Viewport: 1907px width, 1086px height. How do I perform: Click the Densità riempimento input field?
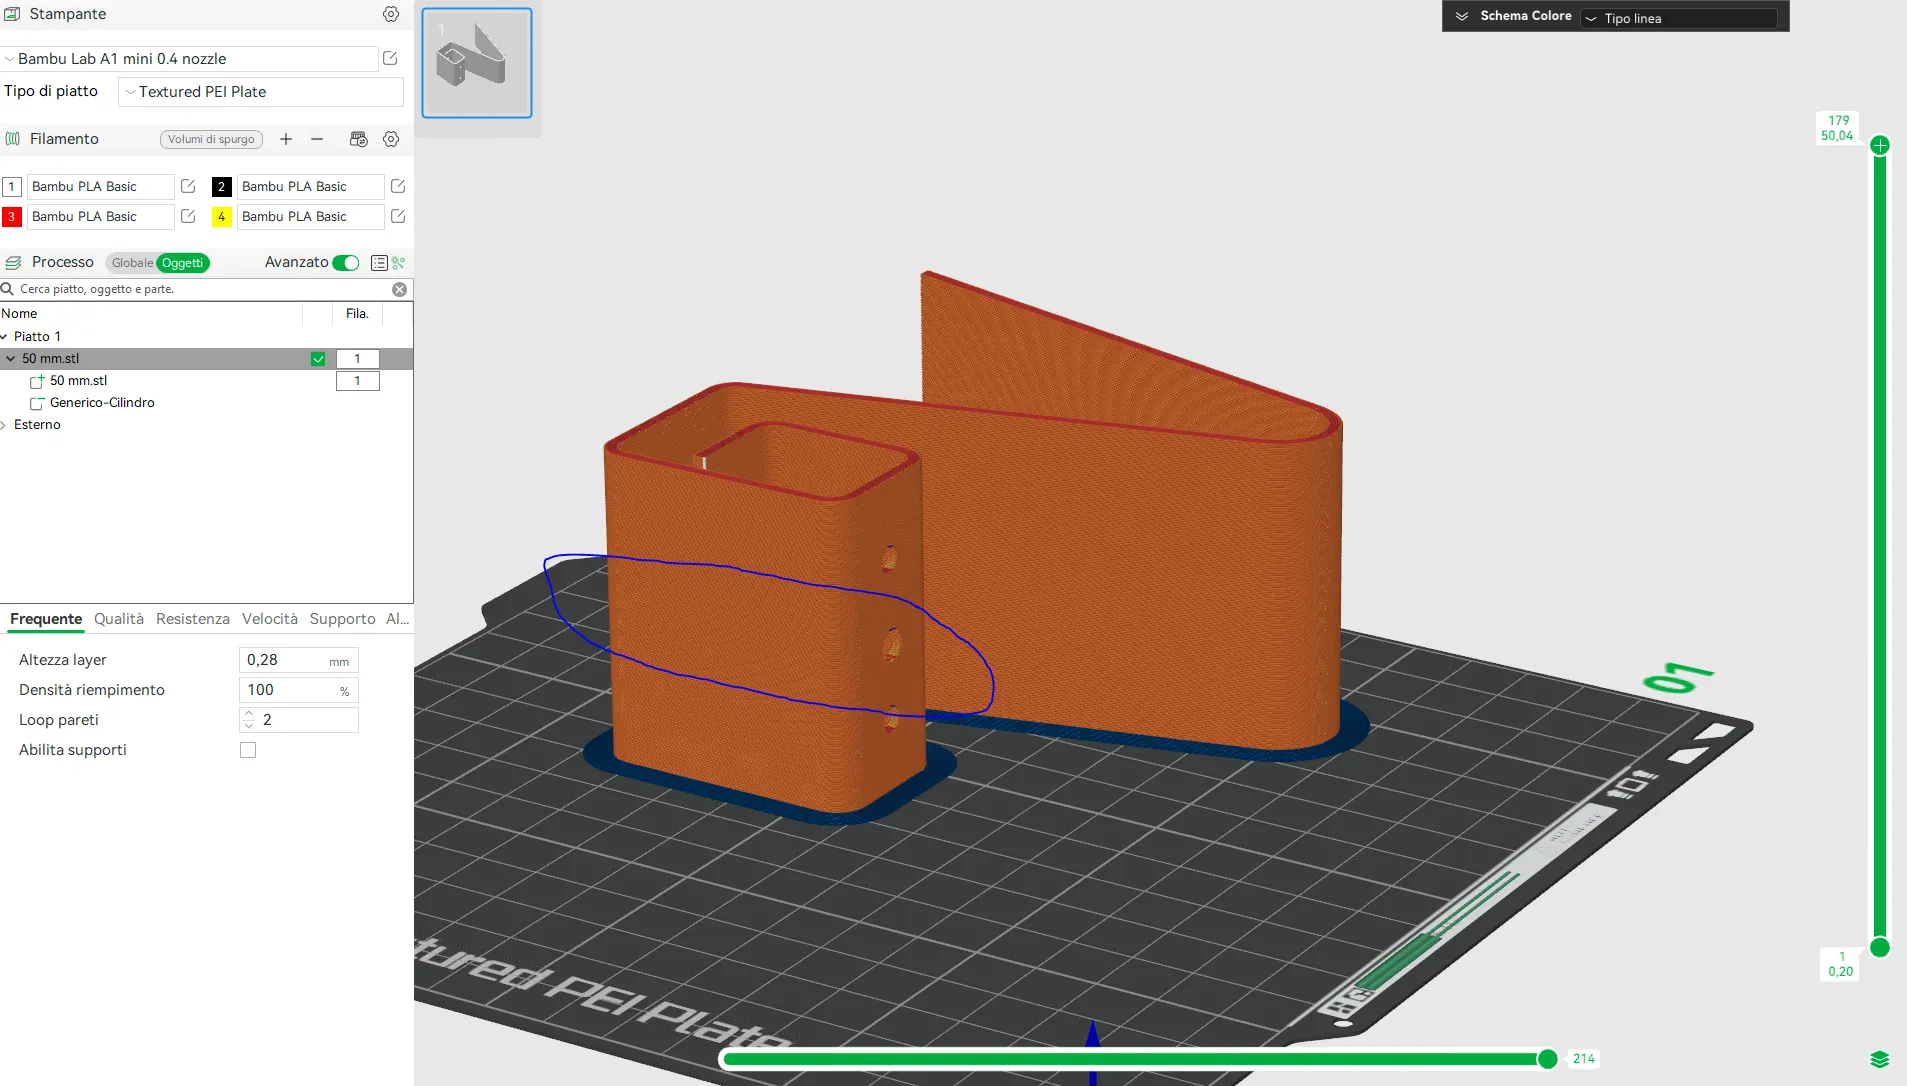point(298,690)
